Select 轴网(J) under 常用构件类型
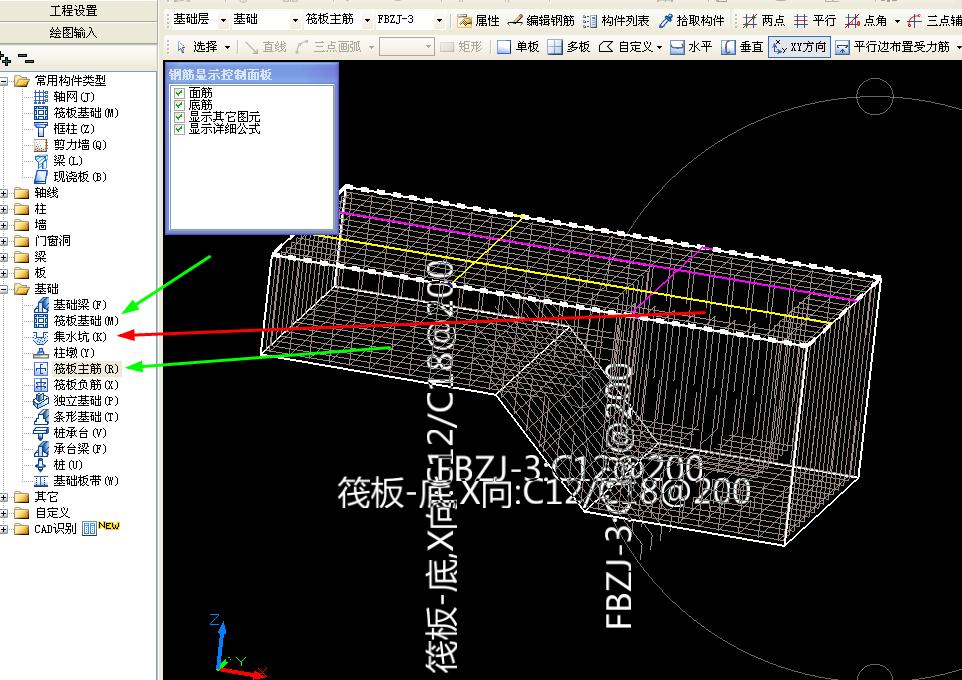The image size is (962, 680). [x=73, y=97]
